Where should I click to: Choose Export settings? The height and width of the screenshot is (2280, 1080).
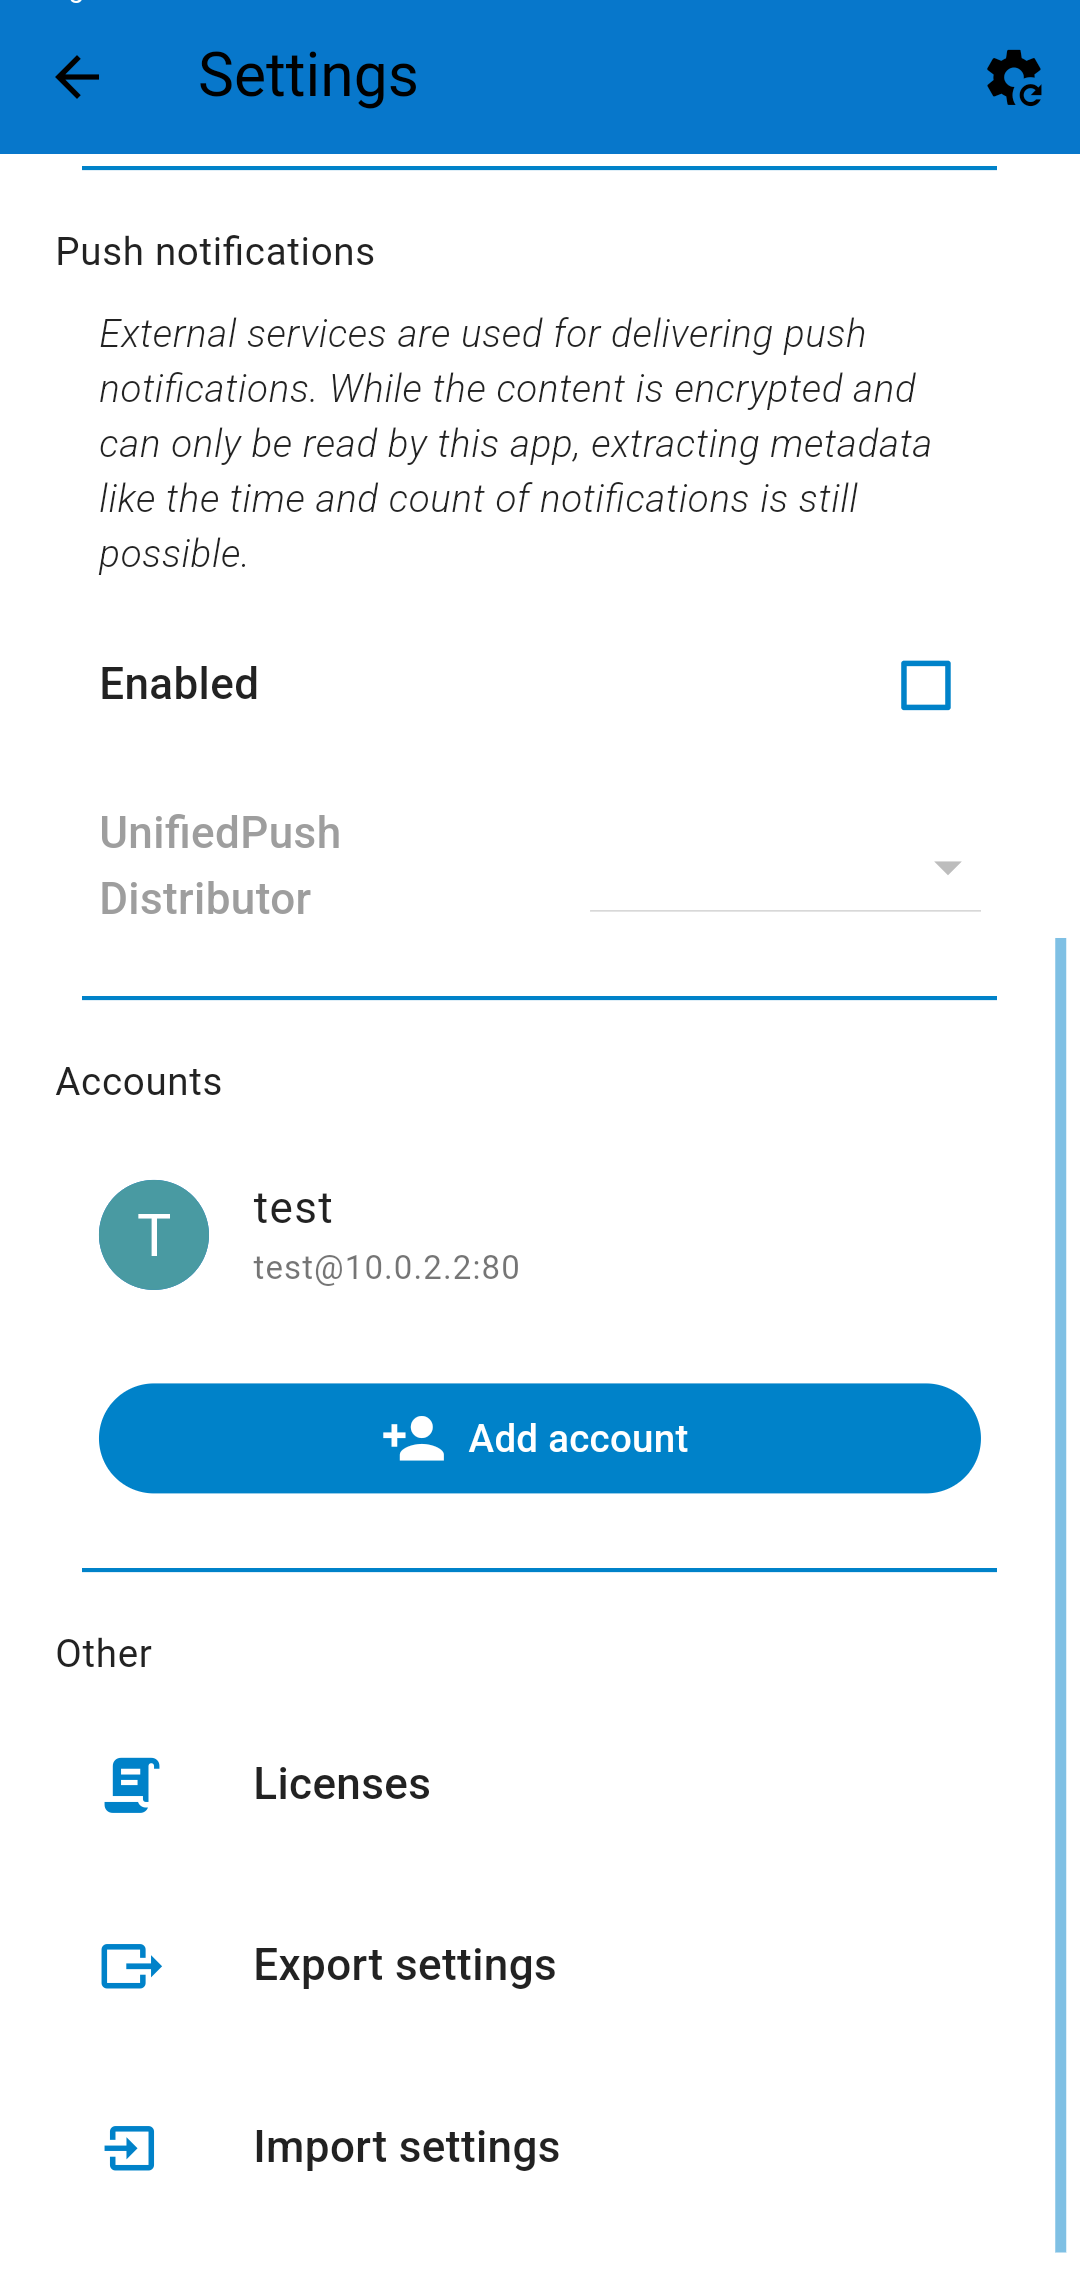[x=540, y=1966]
